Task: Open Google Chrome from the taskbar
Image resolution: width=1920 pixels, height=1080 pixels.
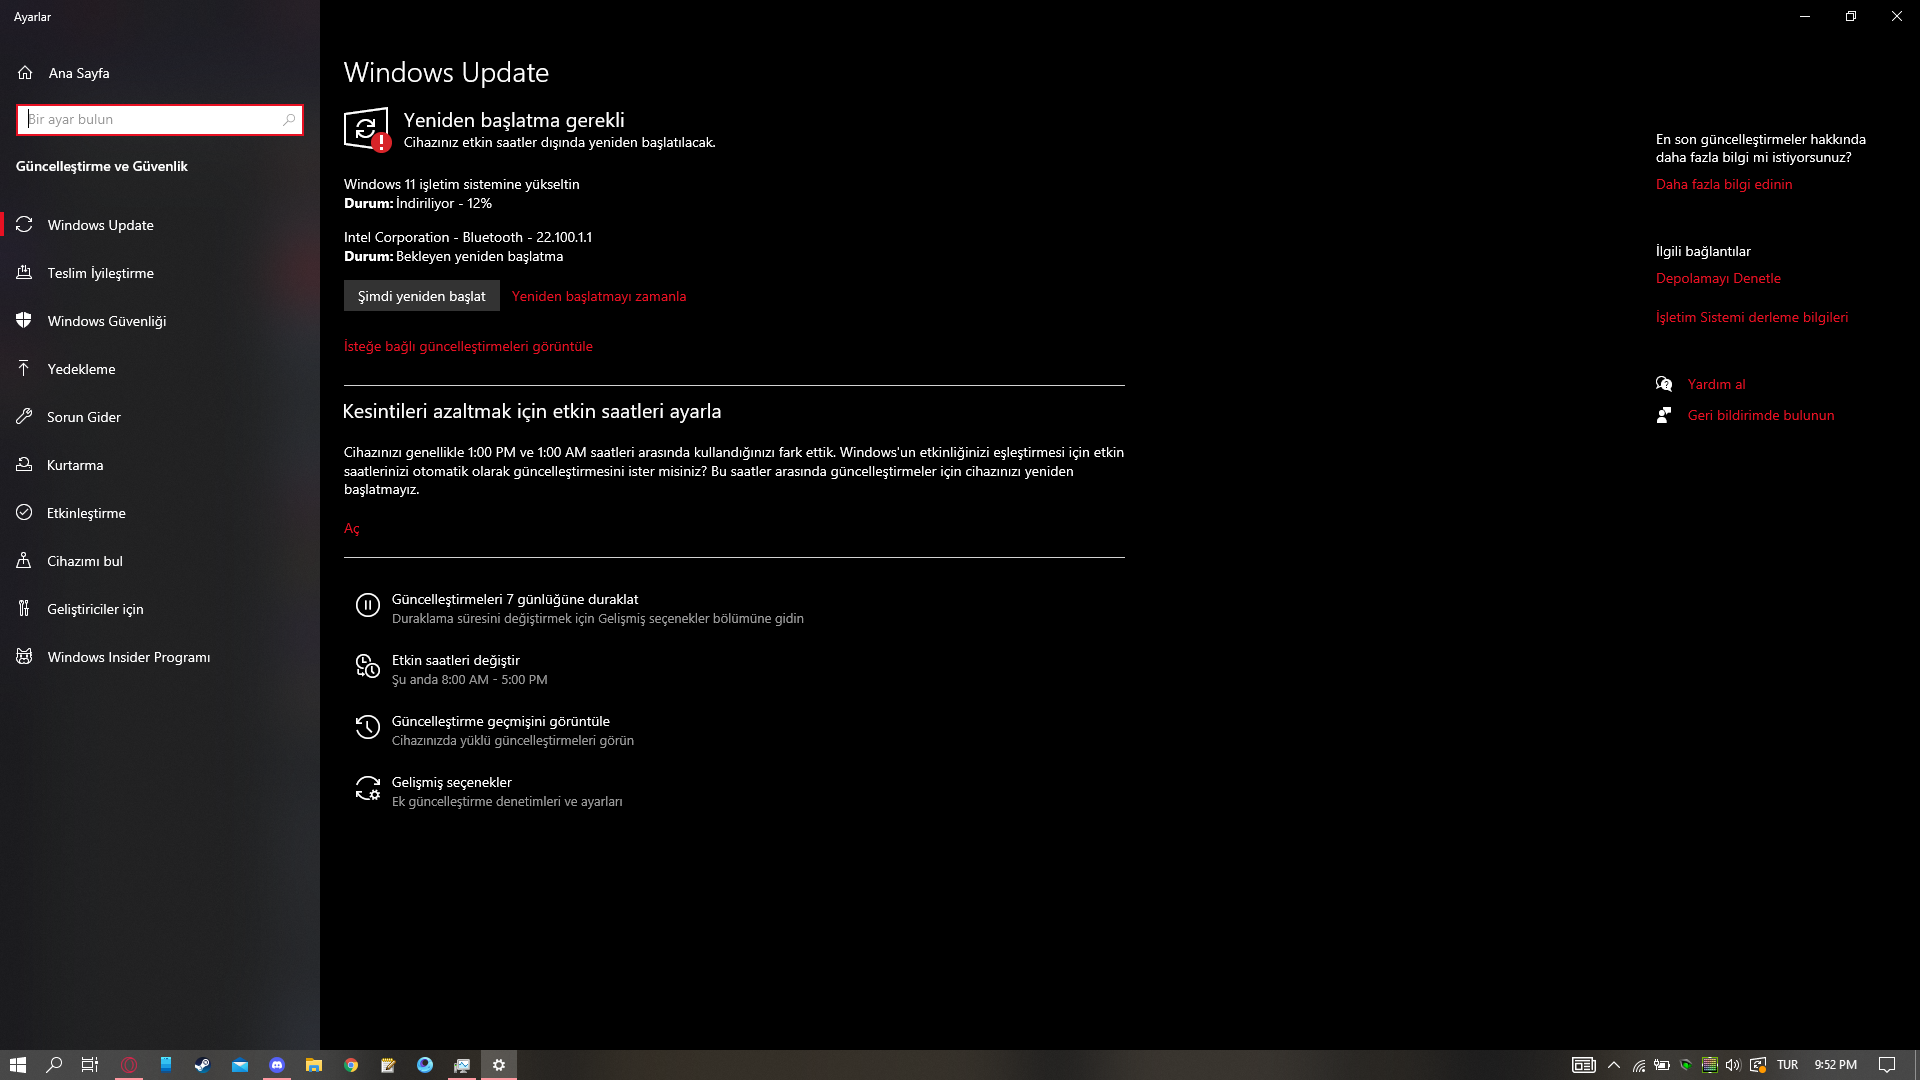Action: (351, 1065)
